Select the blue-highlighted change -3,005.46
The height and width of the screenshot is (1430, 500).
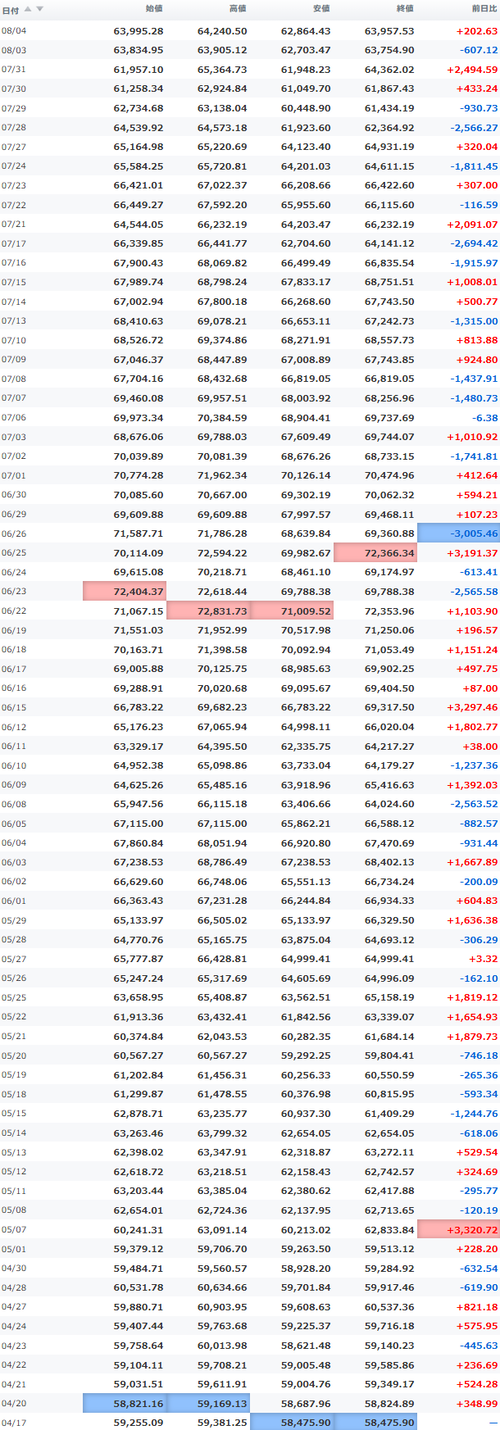tap(458, 534)
